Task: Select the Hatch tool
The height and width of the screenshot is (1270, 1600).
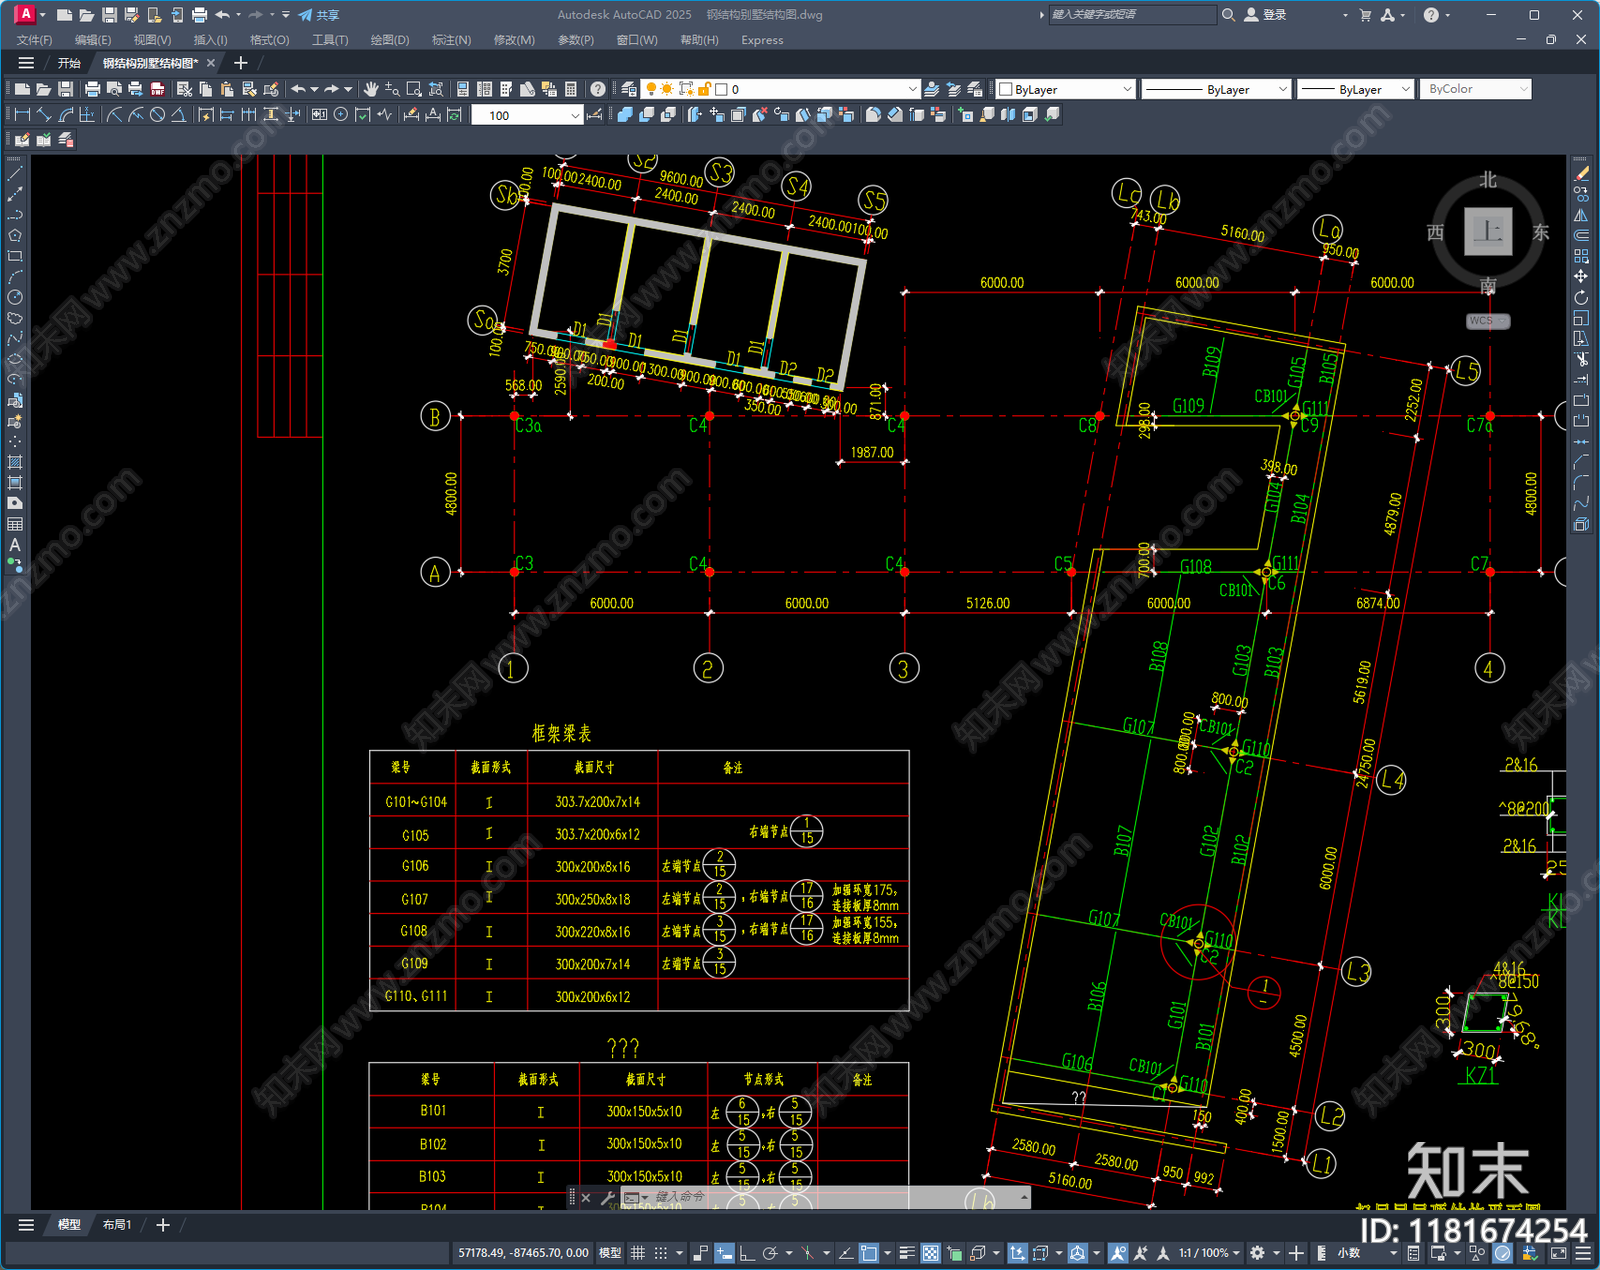Action: pos(15,462)
